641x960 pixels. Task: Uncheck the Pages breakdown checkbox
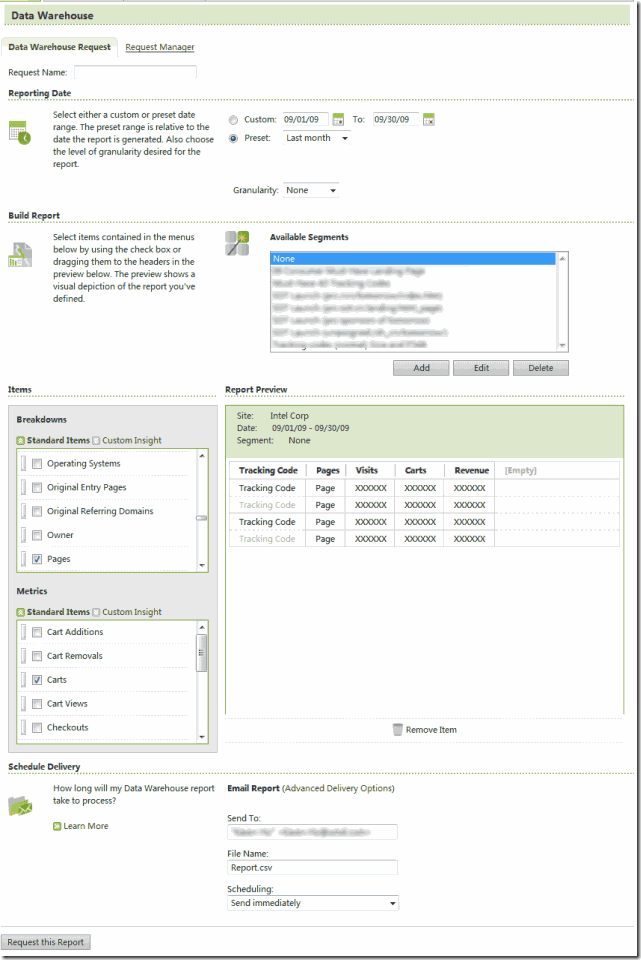tap(37, 559)
